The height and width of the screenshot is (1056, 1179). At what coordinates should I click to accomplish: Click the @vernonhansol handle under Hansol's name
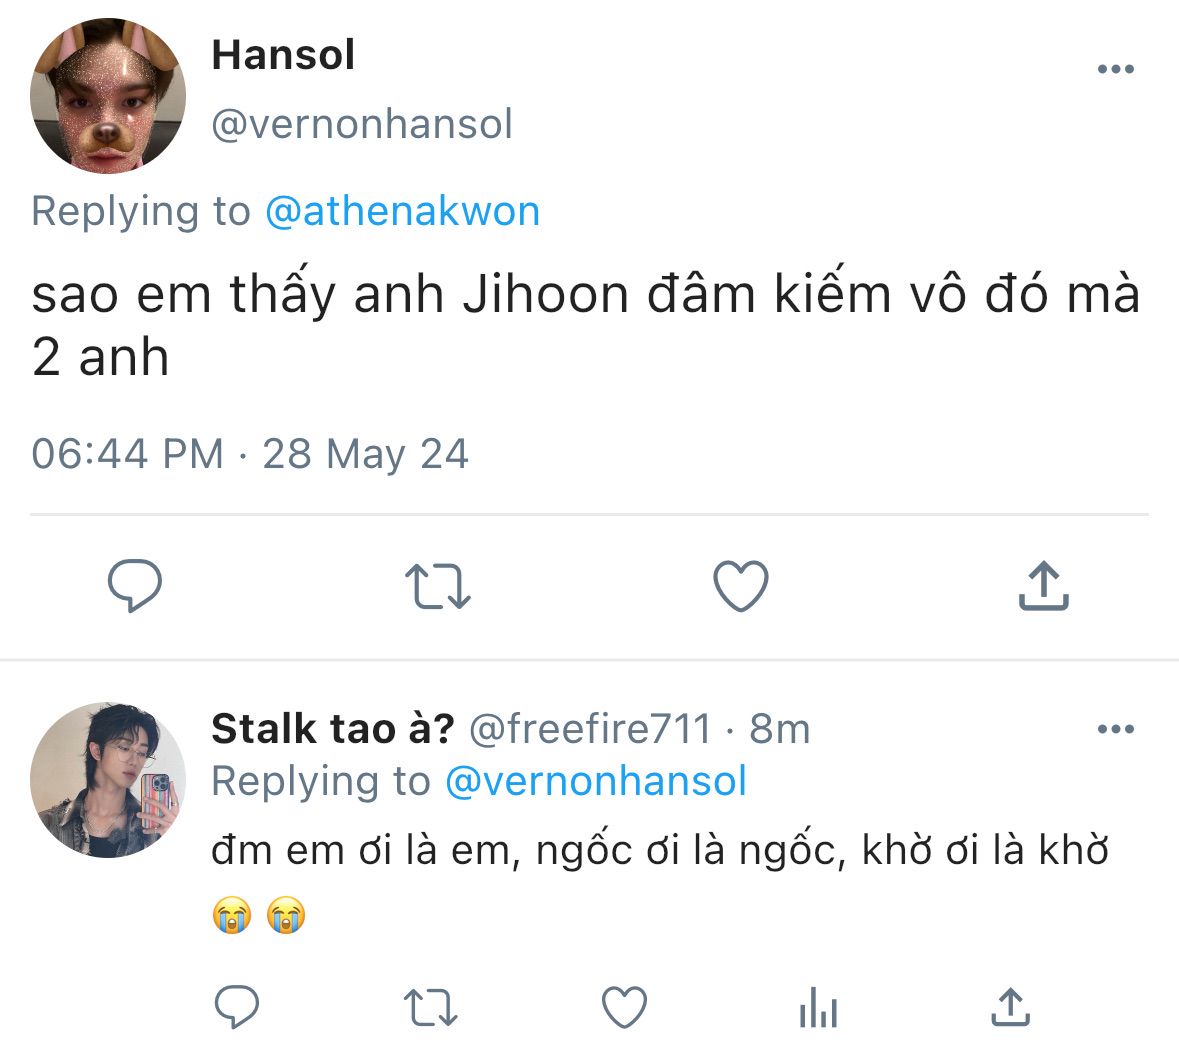click(362, 125)
